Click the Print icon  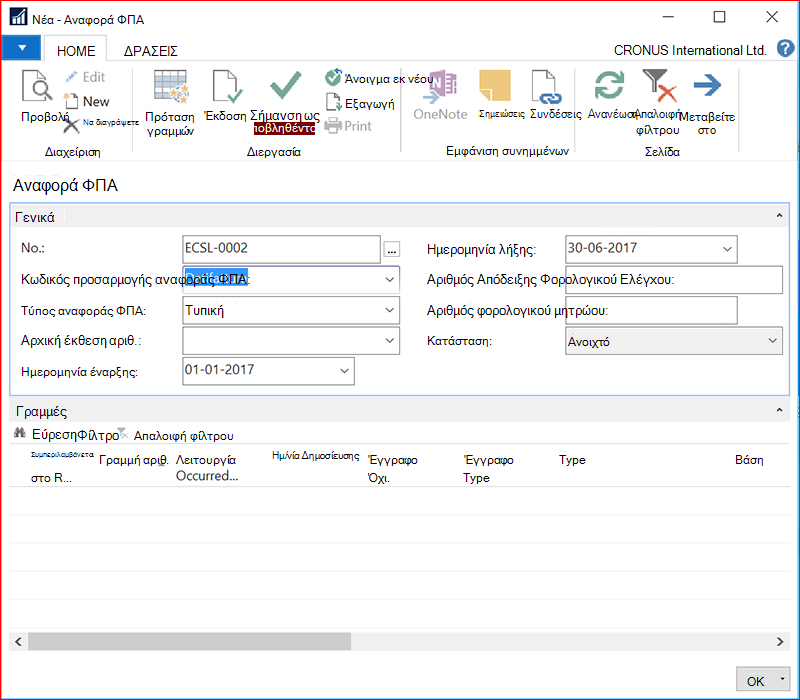(x=333, y=126)
